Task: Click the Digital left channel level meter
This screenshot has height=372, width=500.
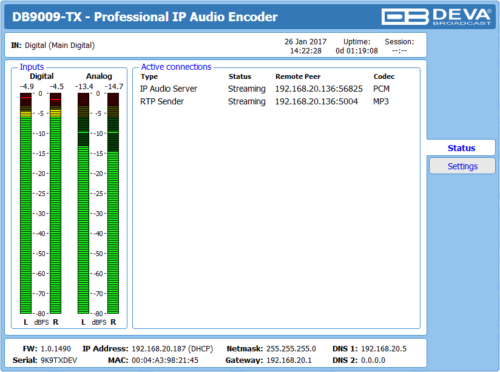Action: (x=26, y=203)
